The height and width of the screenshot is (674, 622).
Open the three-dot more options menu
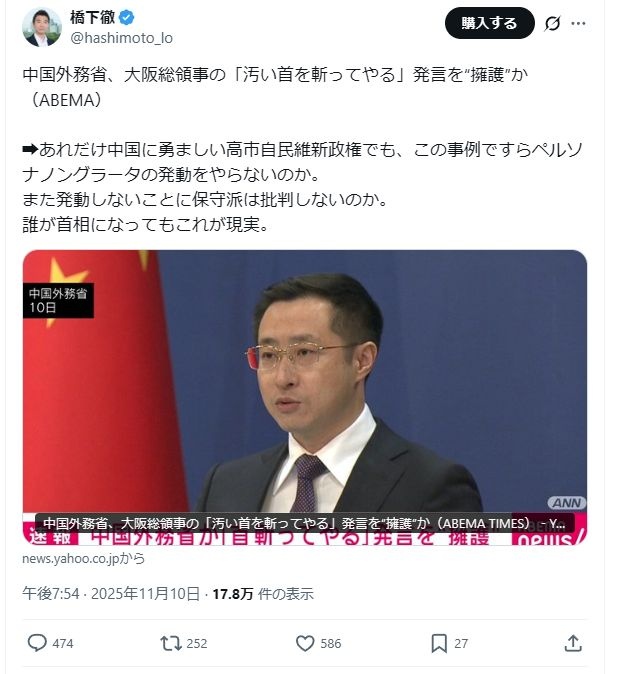(578, 23)
